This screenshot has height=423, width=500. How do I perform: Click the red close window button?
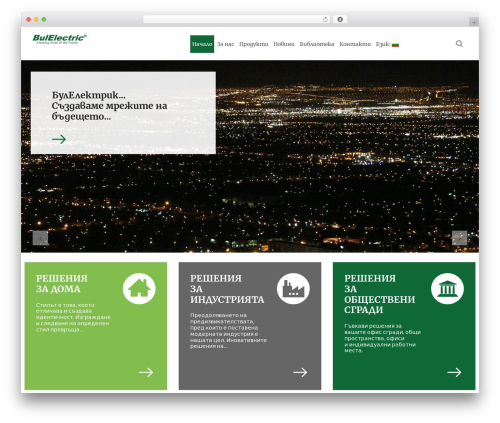click(x=29, y=19)
